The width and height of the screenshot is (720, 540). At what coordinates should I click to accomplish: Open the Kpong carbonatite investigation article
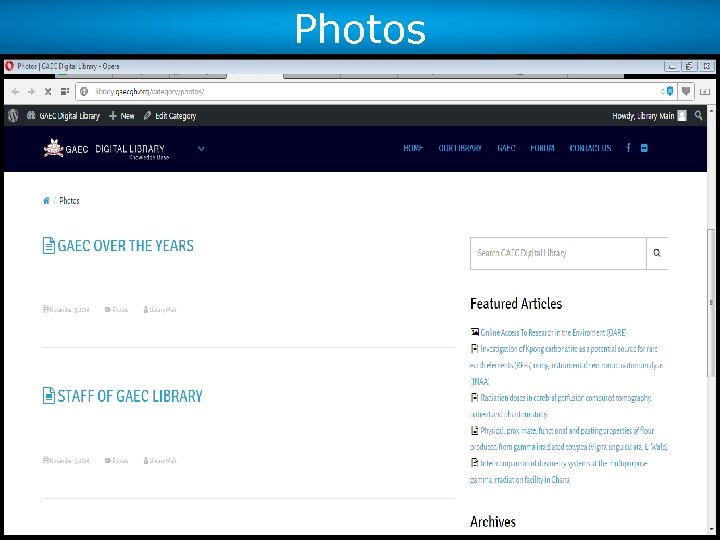pyautogui.click(x=567, y=365)
